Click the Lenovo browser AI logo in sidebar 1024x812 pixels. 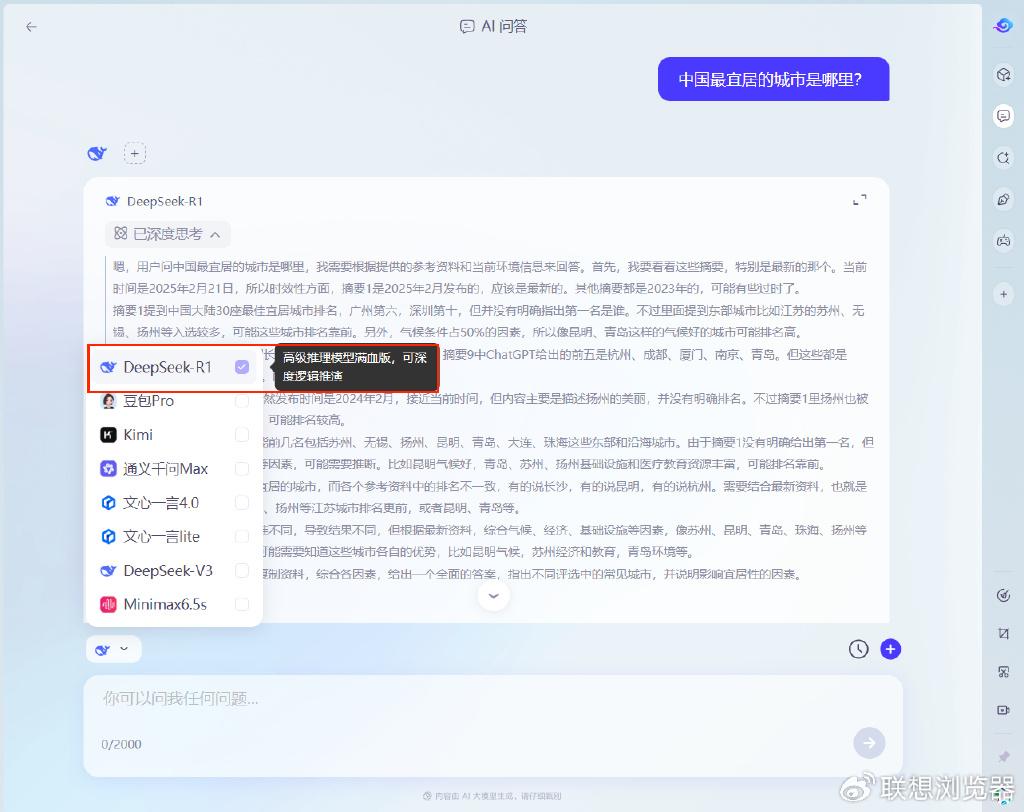(1003, 25)
